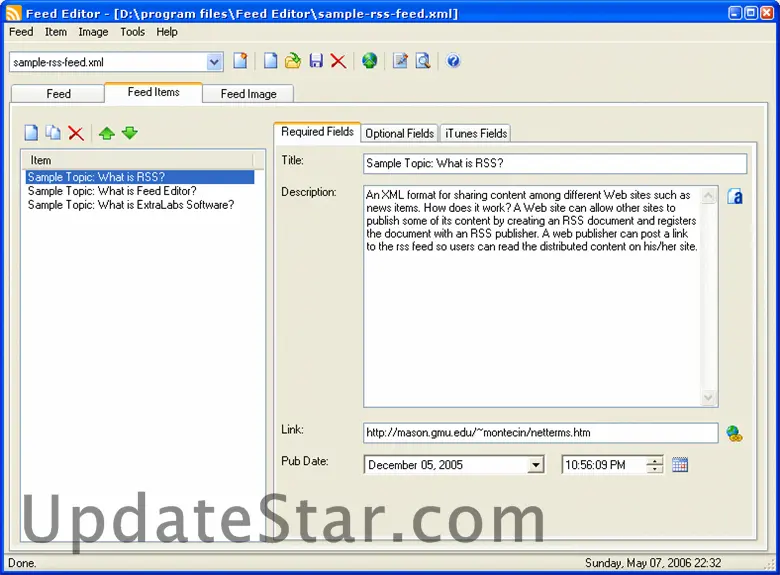
Task: Open the Image menu
Action: (93, 32)
